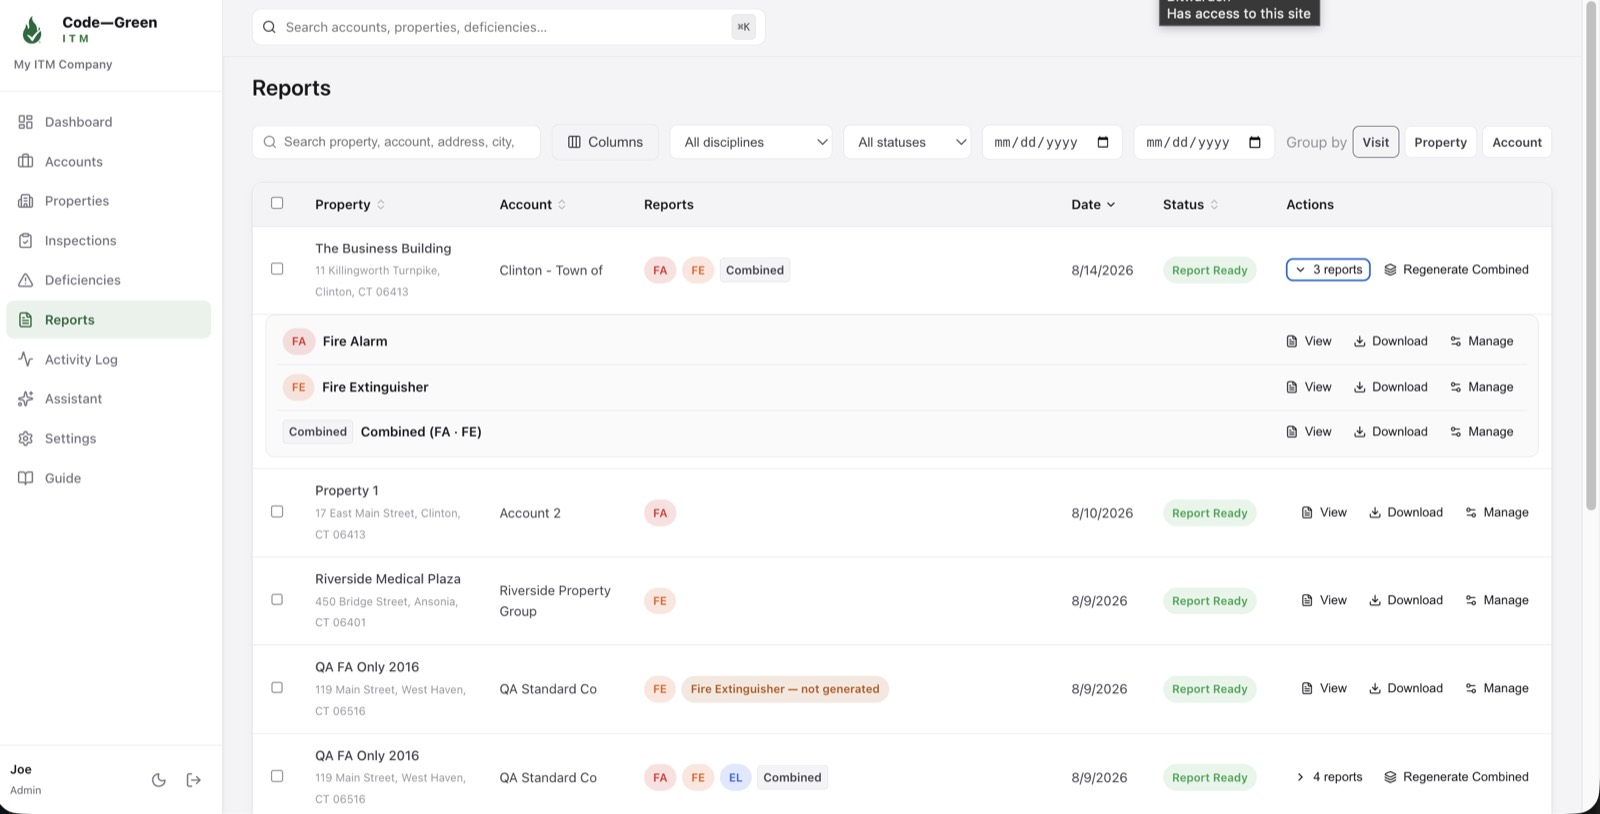This screenshot has height=814, width=1600.
Task: Click the FA badge in Property 1 row
Action: point(660,513)
